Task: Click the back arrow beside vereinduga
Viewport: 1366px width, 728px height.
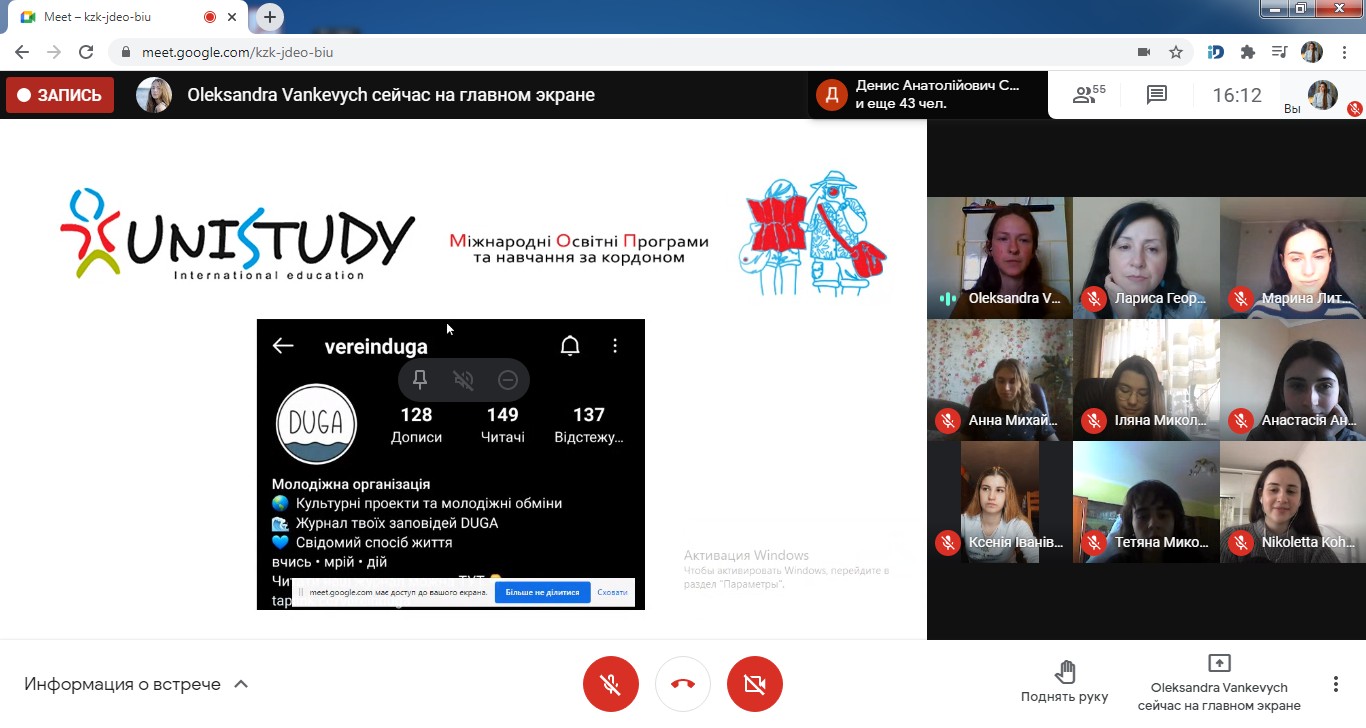Action: click(283, 346)
